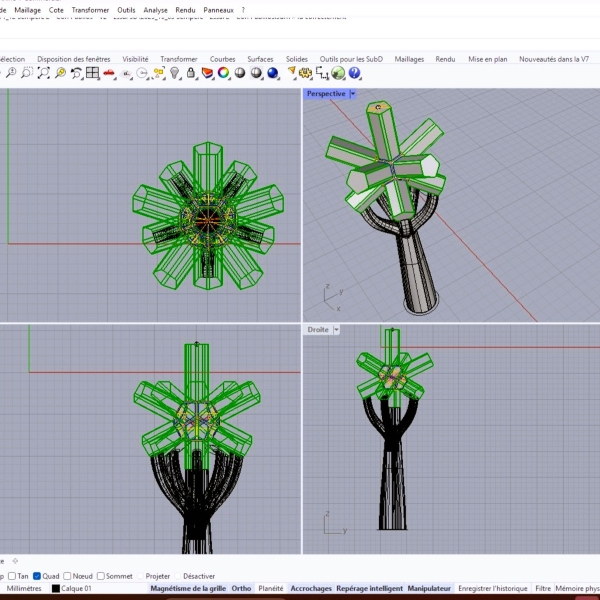
Task: Uncheck the Quad object snap
Action: (37, 576)
